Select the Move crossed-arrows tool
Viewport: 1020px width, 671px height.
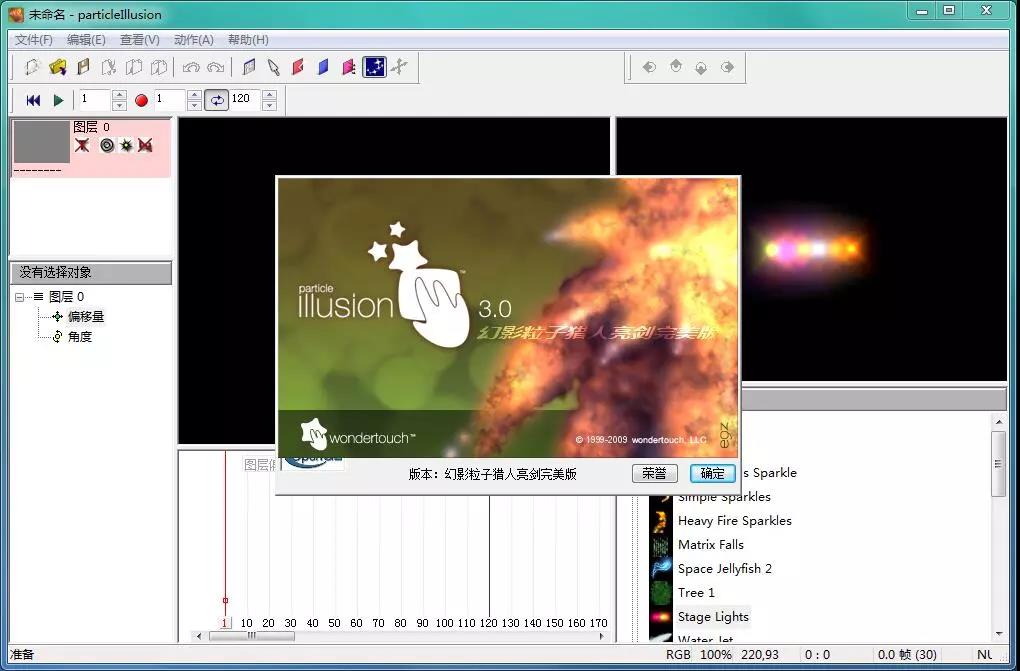tap(399, 67)
